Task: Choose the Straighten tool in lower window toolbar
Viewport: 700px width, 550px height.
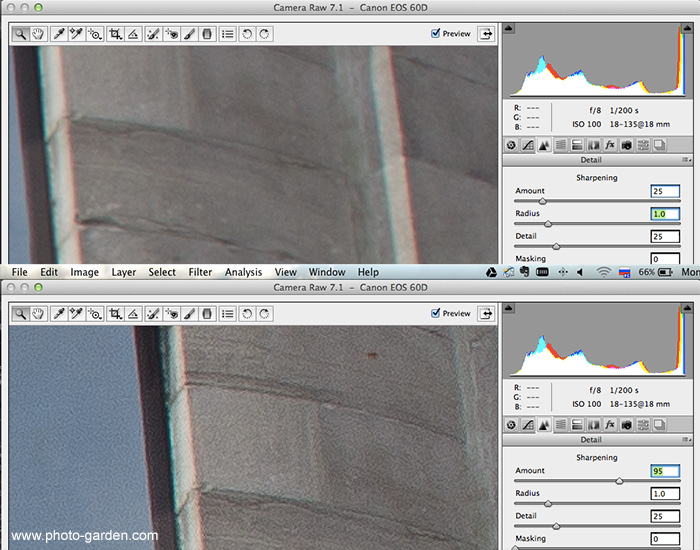Action: 133,313
